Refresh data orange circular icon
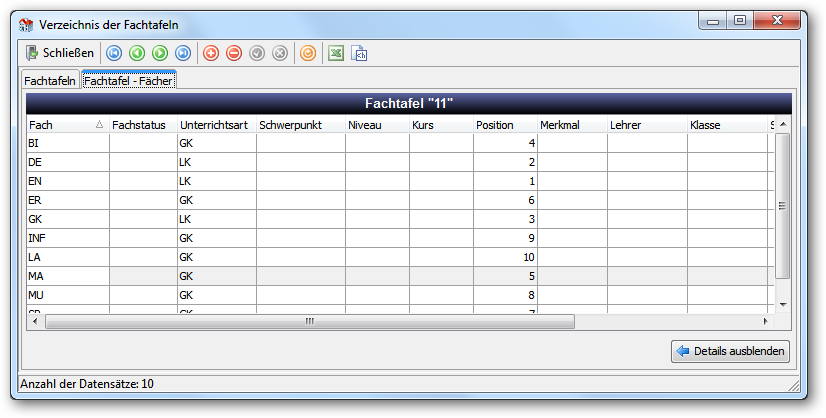This screenshot has width=826, height=418. pos(308,53)
